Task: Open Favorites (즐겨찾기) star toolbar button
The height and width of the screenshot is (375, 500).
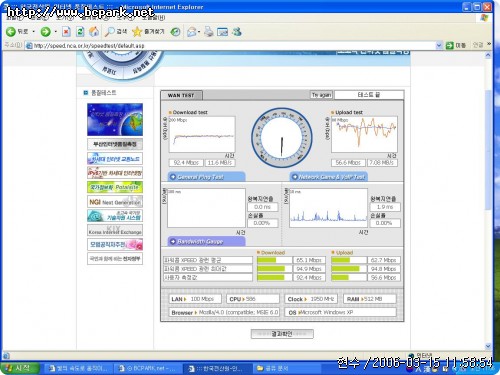Action: click(148, 32)
